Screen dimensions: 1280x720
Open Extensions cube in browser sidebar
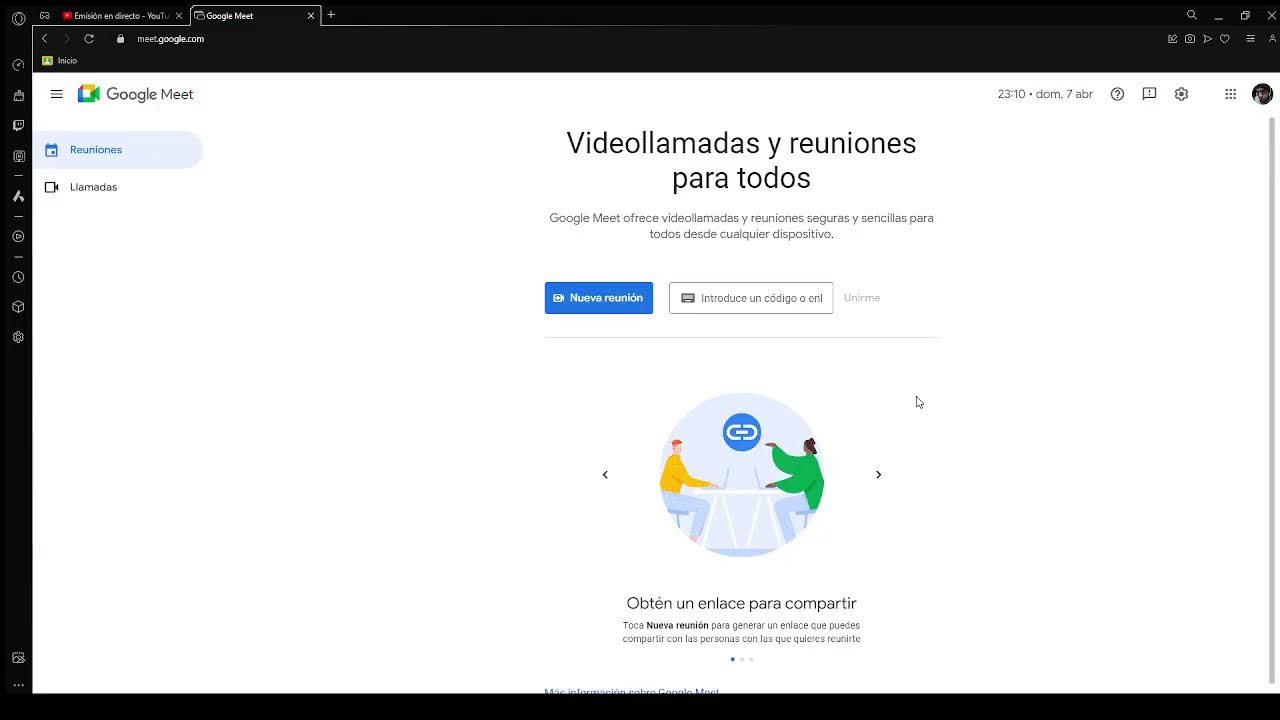click(18, 307)
